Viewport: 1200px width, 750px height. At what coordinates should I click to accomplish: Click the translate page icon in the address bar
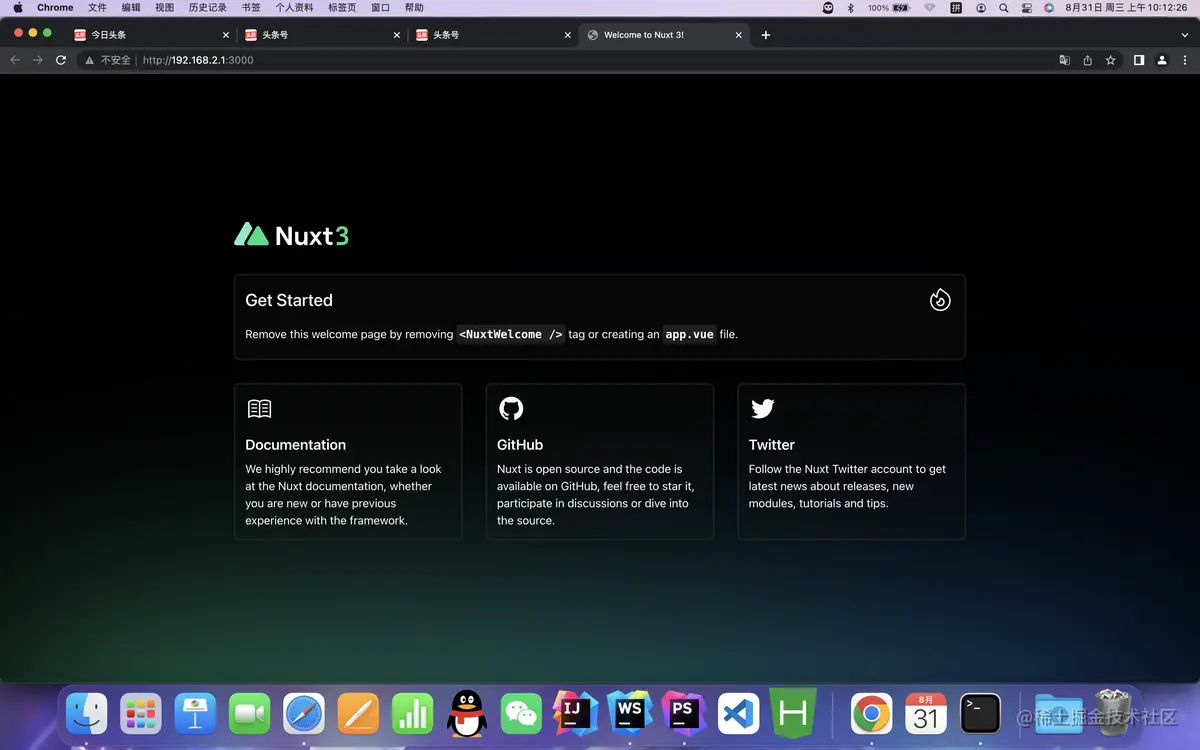(x=1064, y=60)
